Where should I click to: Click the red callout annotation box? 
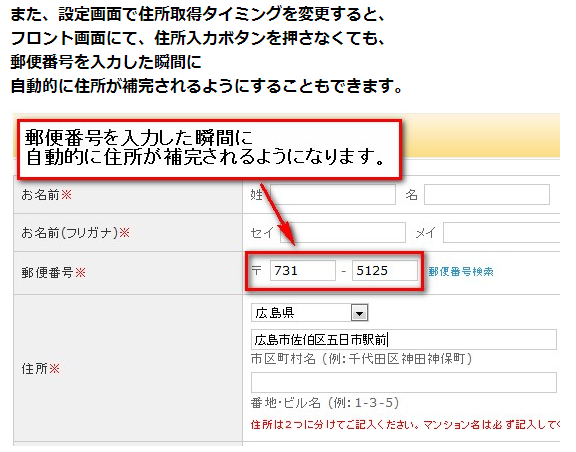tap(209, 149)
